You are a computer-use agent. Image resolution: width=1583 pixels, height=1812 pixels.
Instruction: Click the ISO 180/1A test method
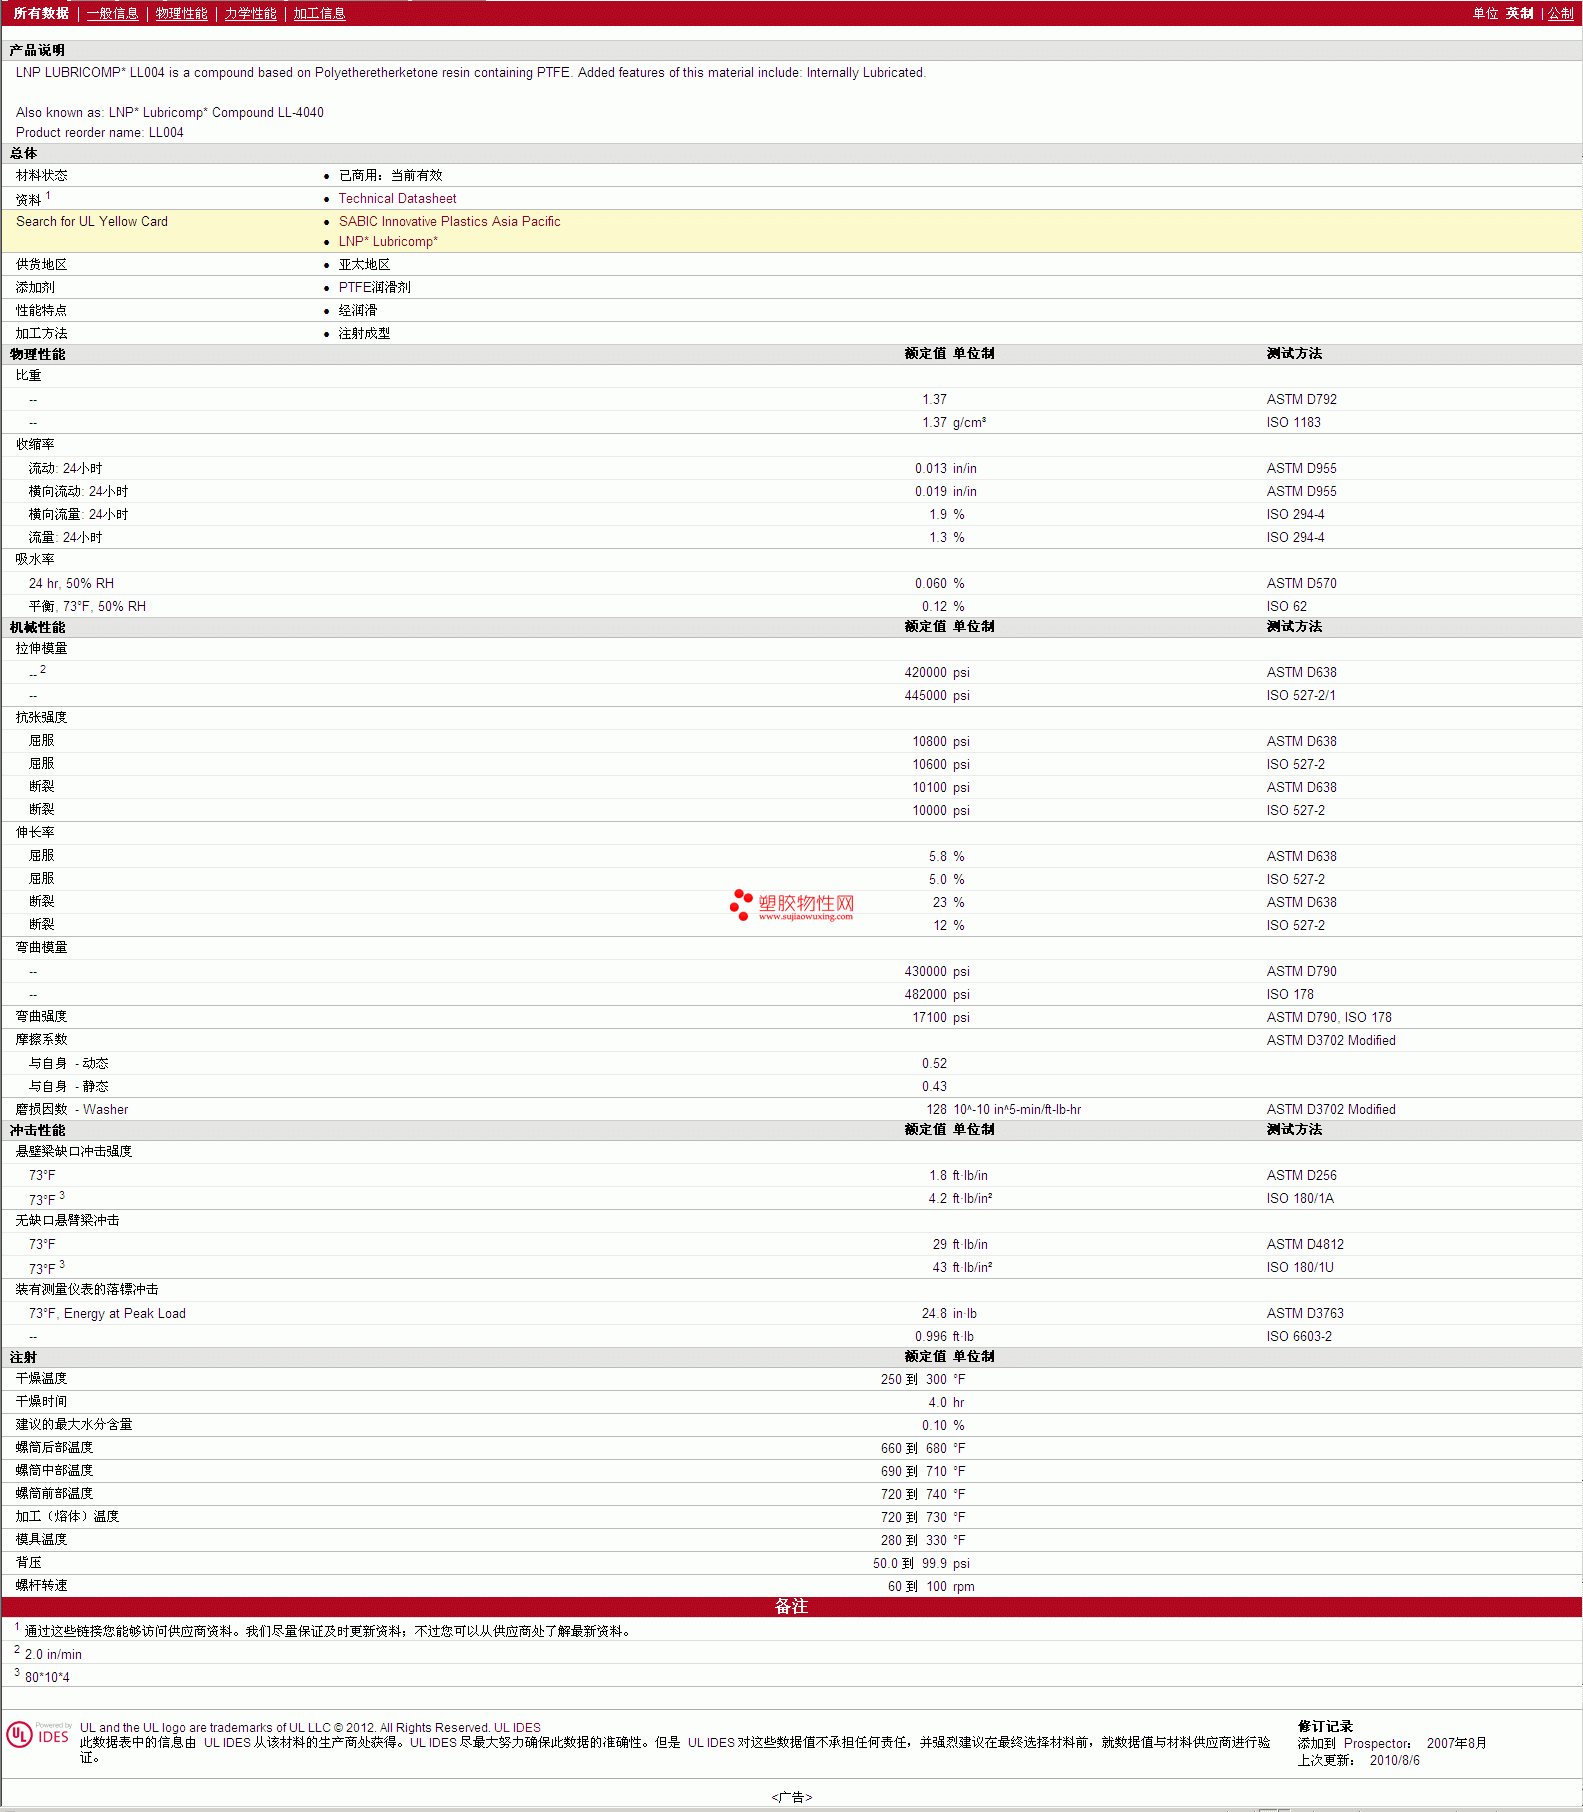tap(1300, 1199)
